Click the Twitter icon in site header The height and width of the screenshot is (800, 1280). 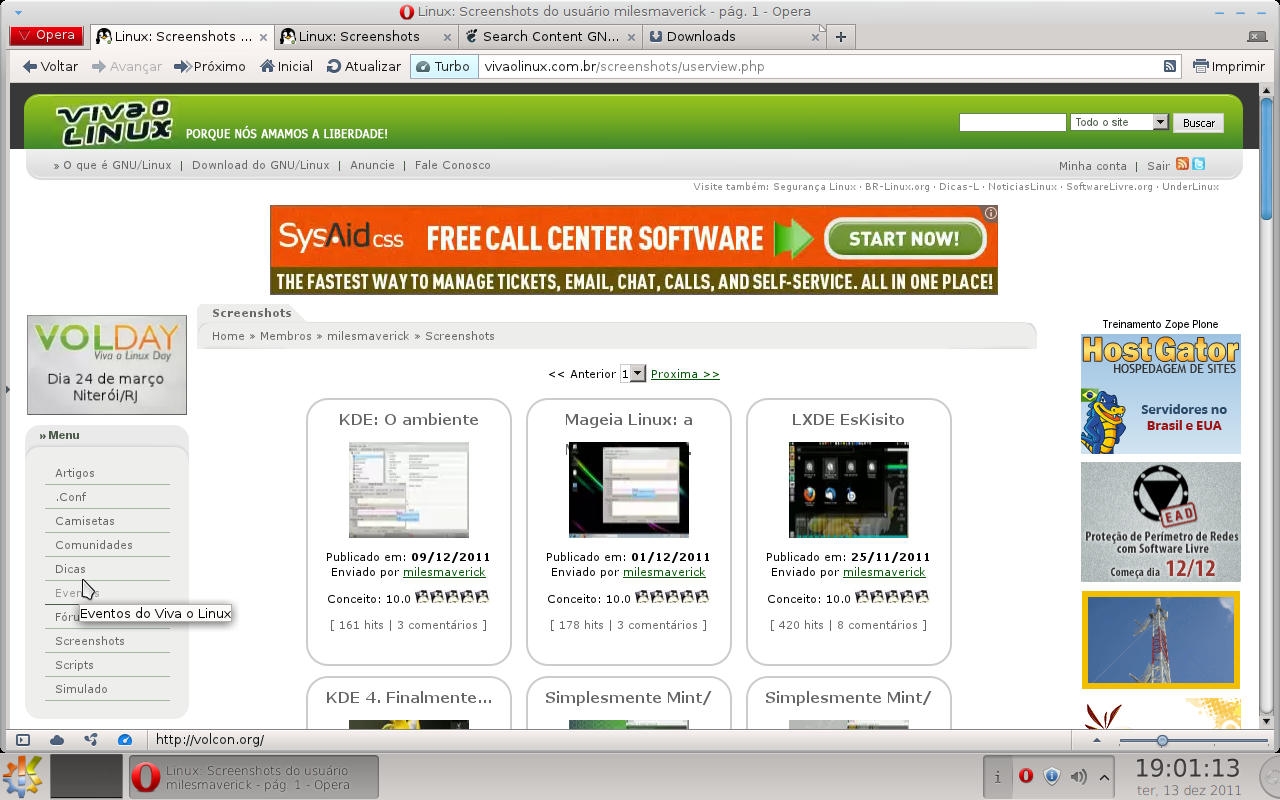[1198, 164]
